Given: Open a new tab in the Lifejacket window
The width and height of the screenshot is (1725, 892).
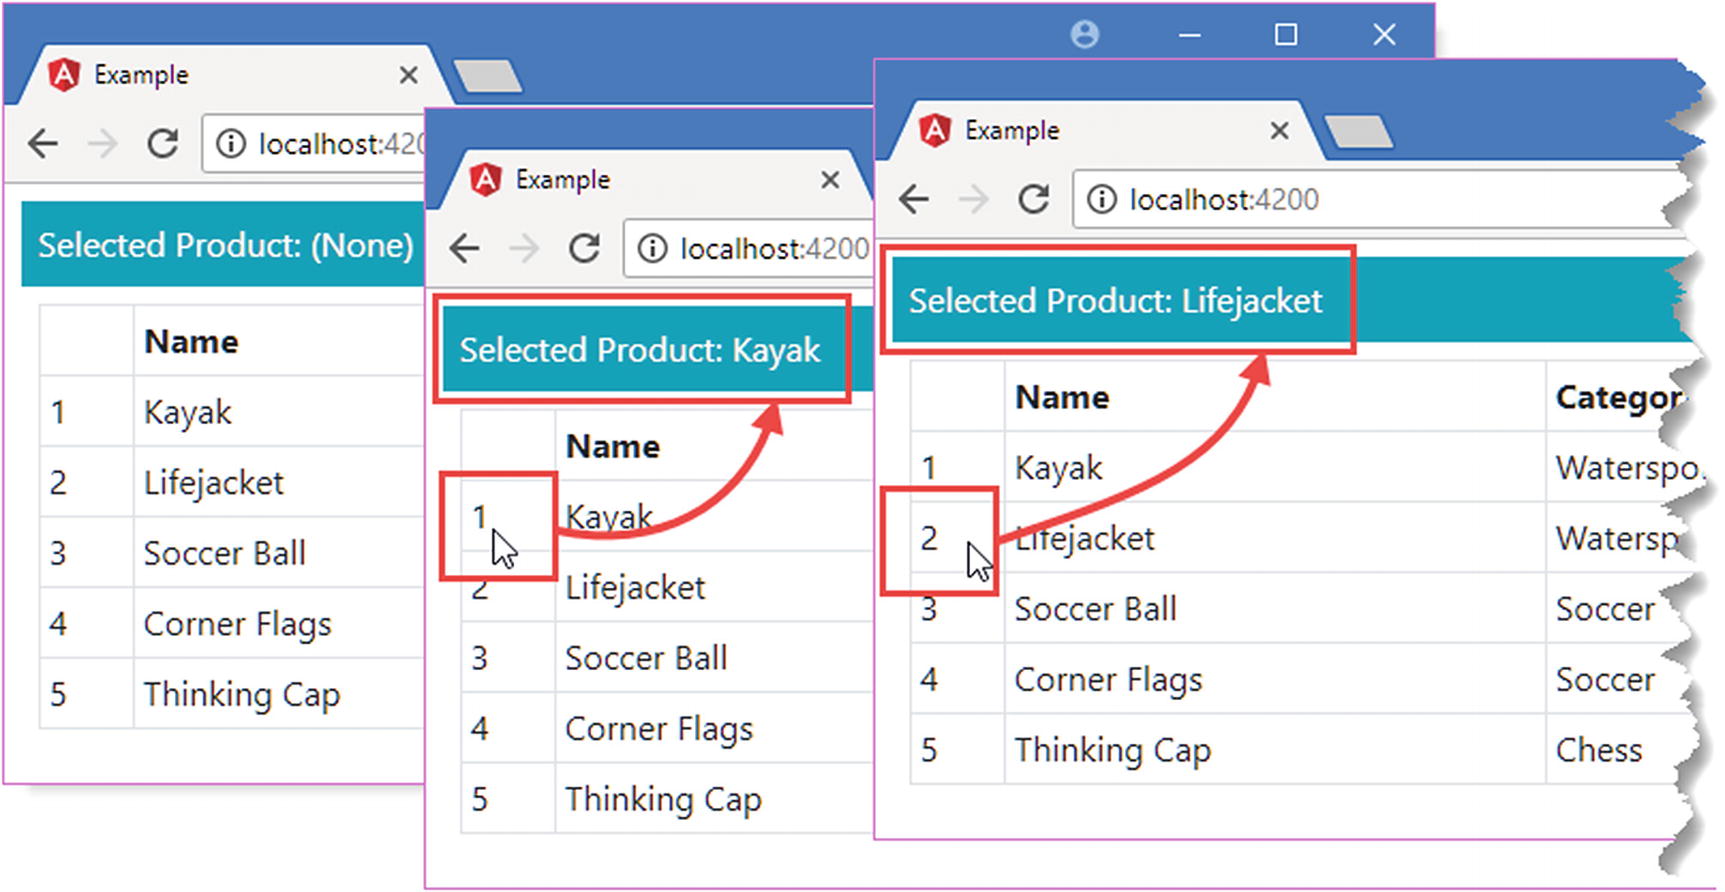Looking at the screenshot, I should pos(1357,131).
